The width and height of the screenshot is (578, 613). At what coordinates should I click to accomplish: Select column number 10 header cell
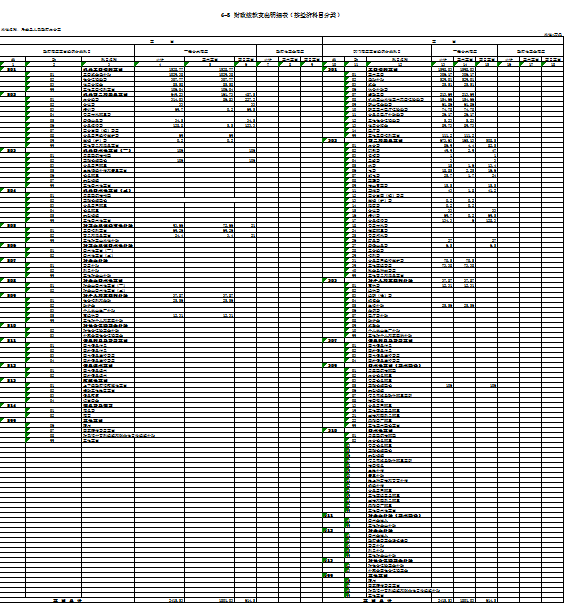tap(333, 65)
